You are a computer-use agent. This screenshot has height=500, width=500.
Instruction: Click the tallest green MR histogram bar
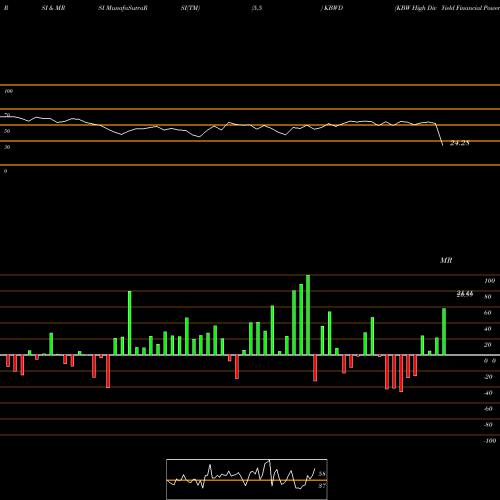point(308,315)
